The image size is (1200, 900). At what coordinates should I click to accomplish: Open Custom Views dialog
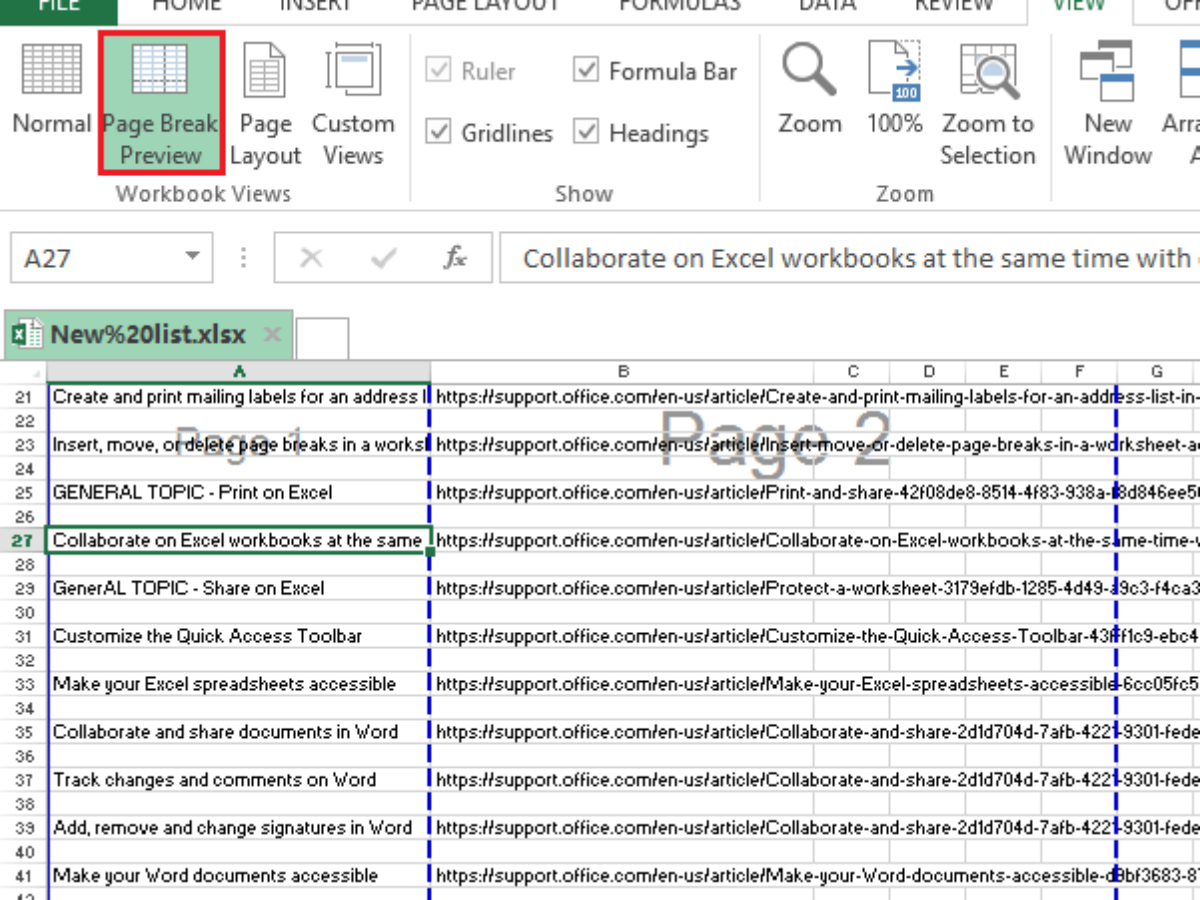pos(353,104)
